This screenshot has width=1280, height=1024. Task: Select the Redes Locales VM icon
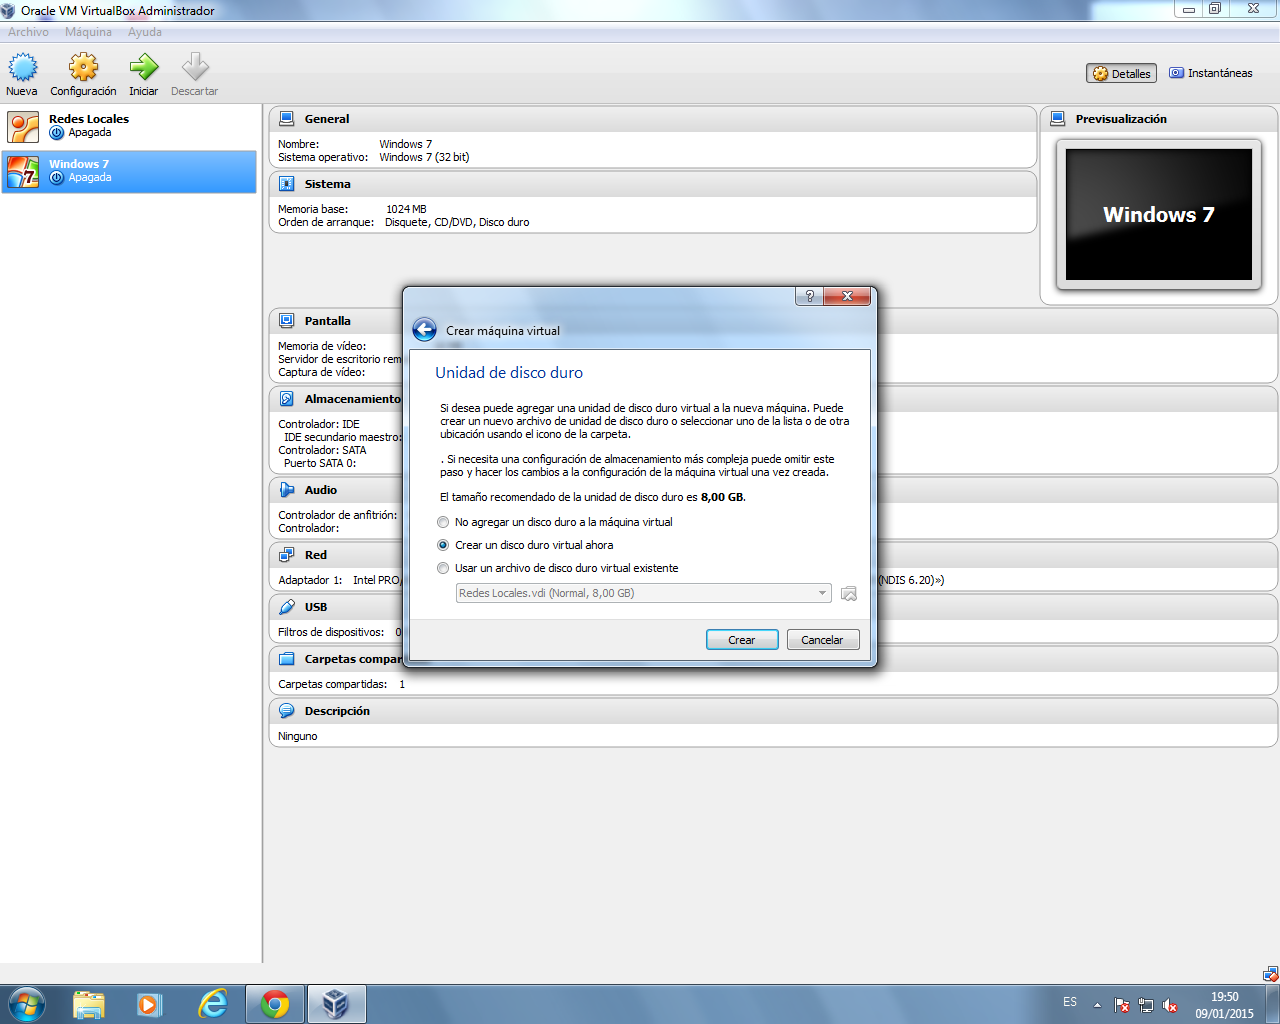pyautogui.click(x=23, y=127)
